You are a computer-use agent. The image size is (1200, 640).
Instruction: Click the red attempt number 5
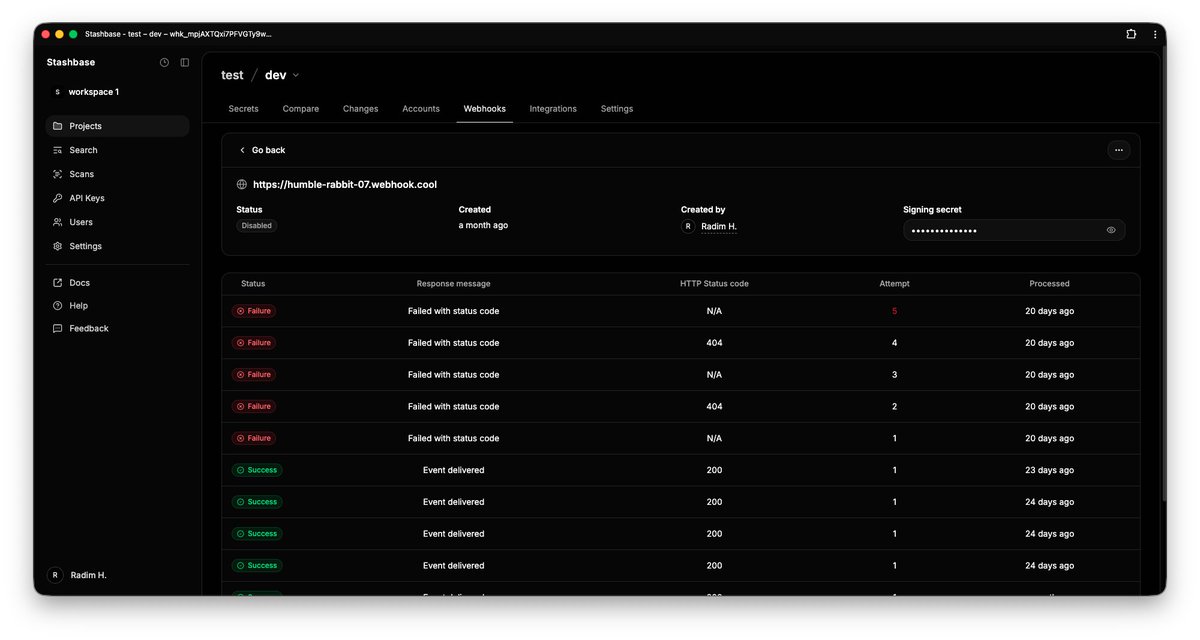click(x=894, y=311)
